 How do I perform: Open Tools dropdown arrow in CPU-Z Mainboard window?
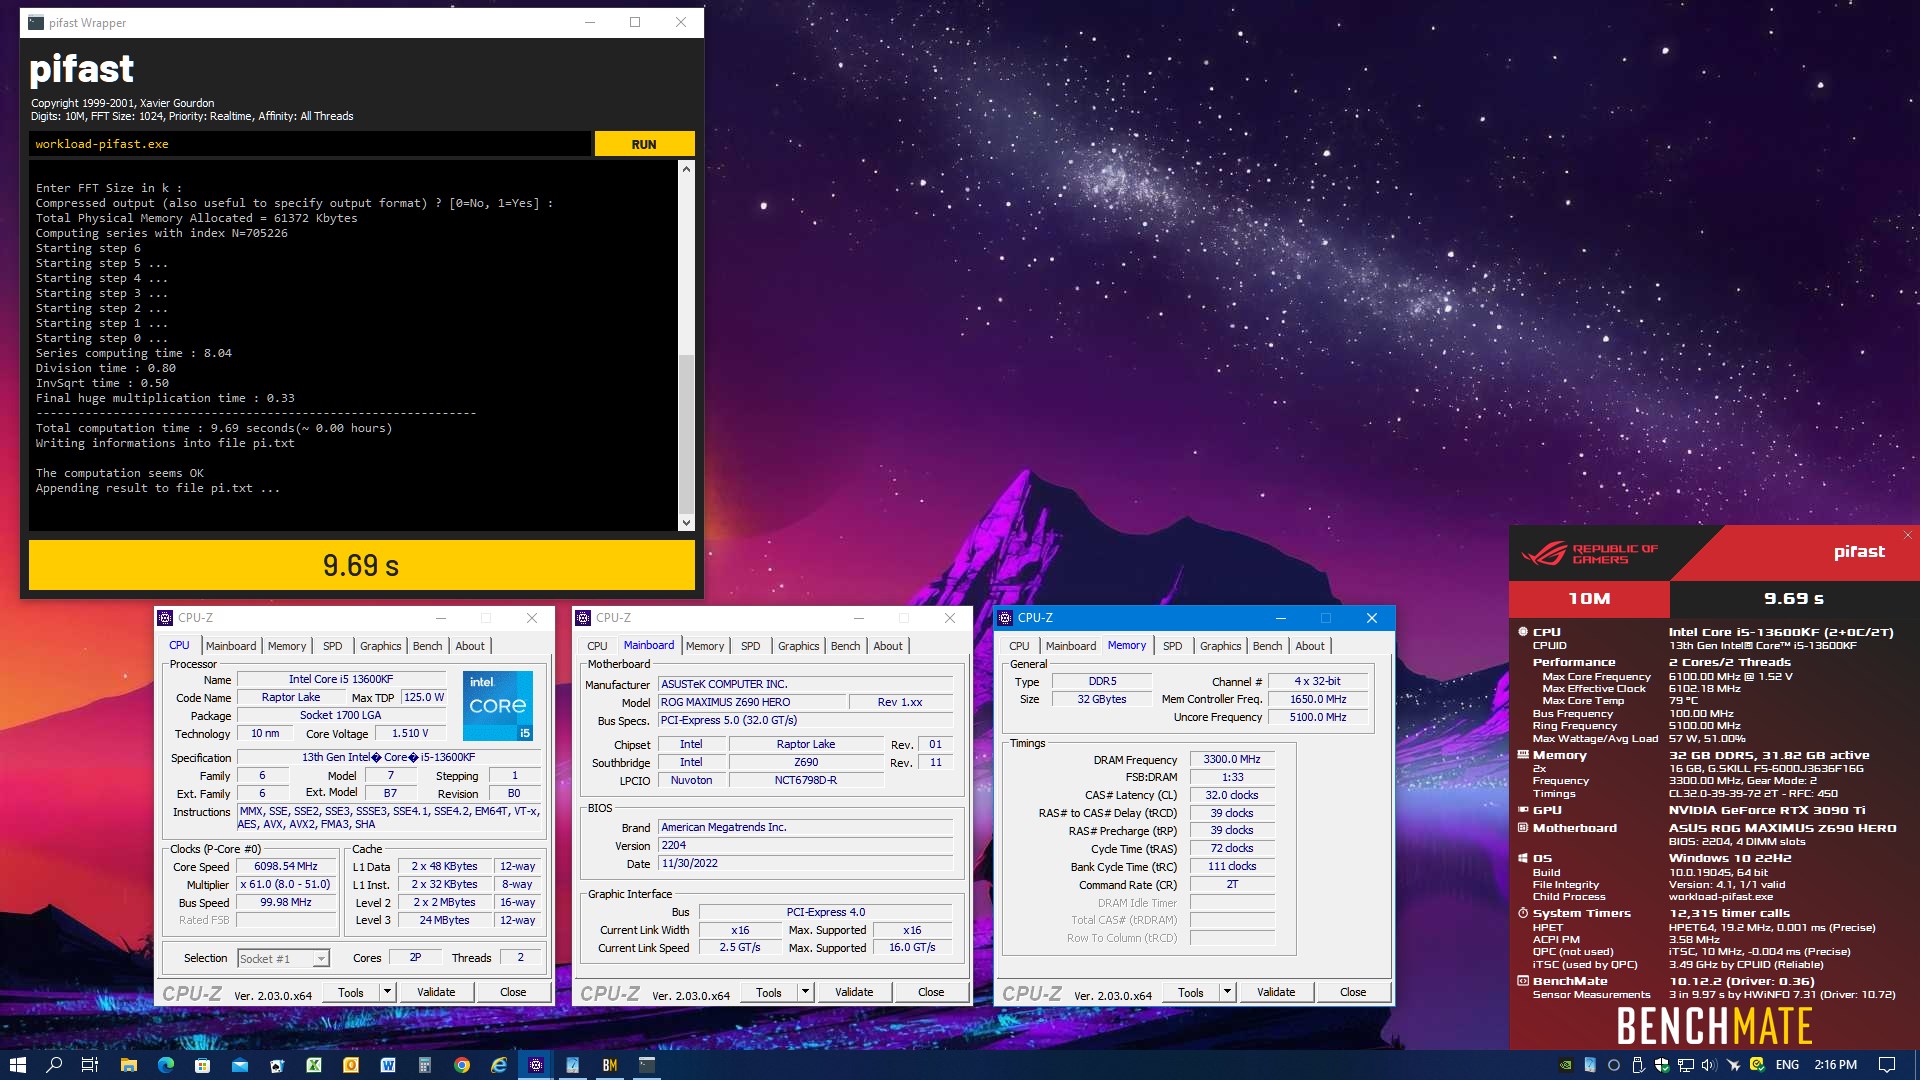[x=805, y=992]
